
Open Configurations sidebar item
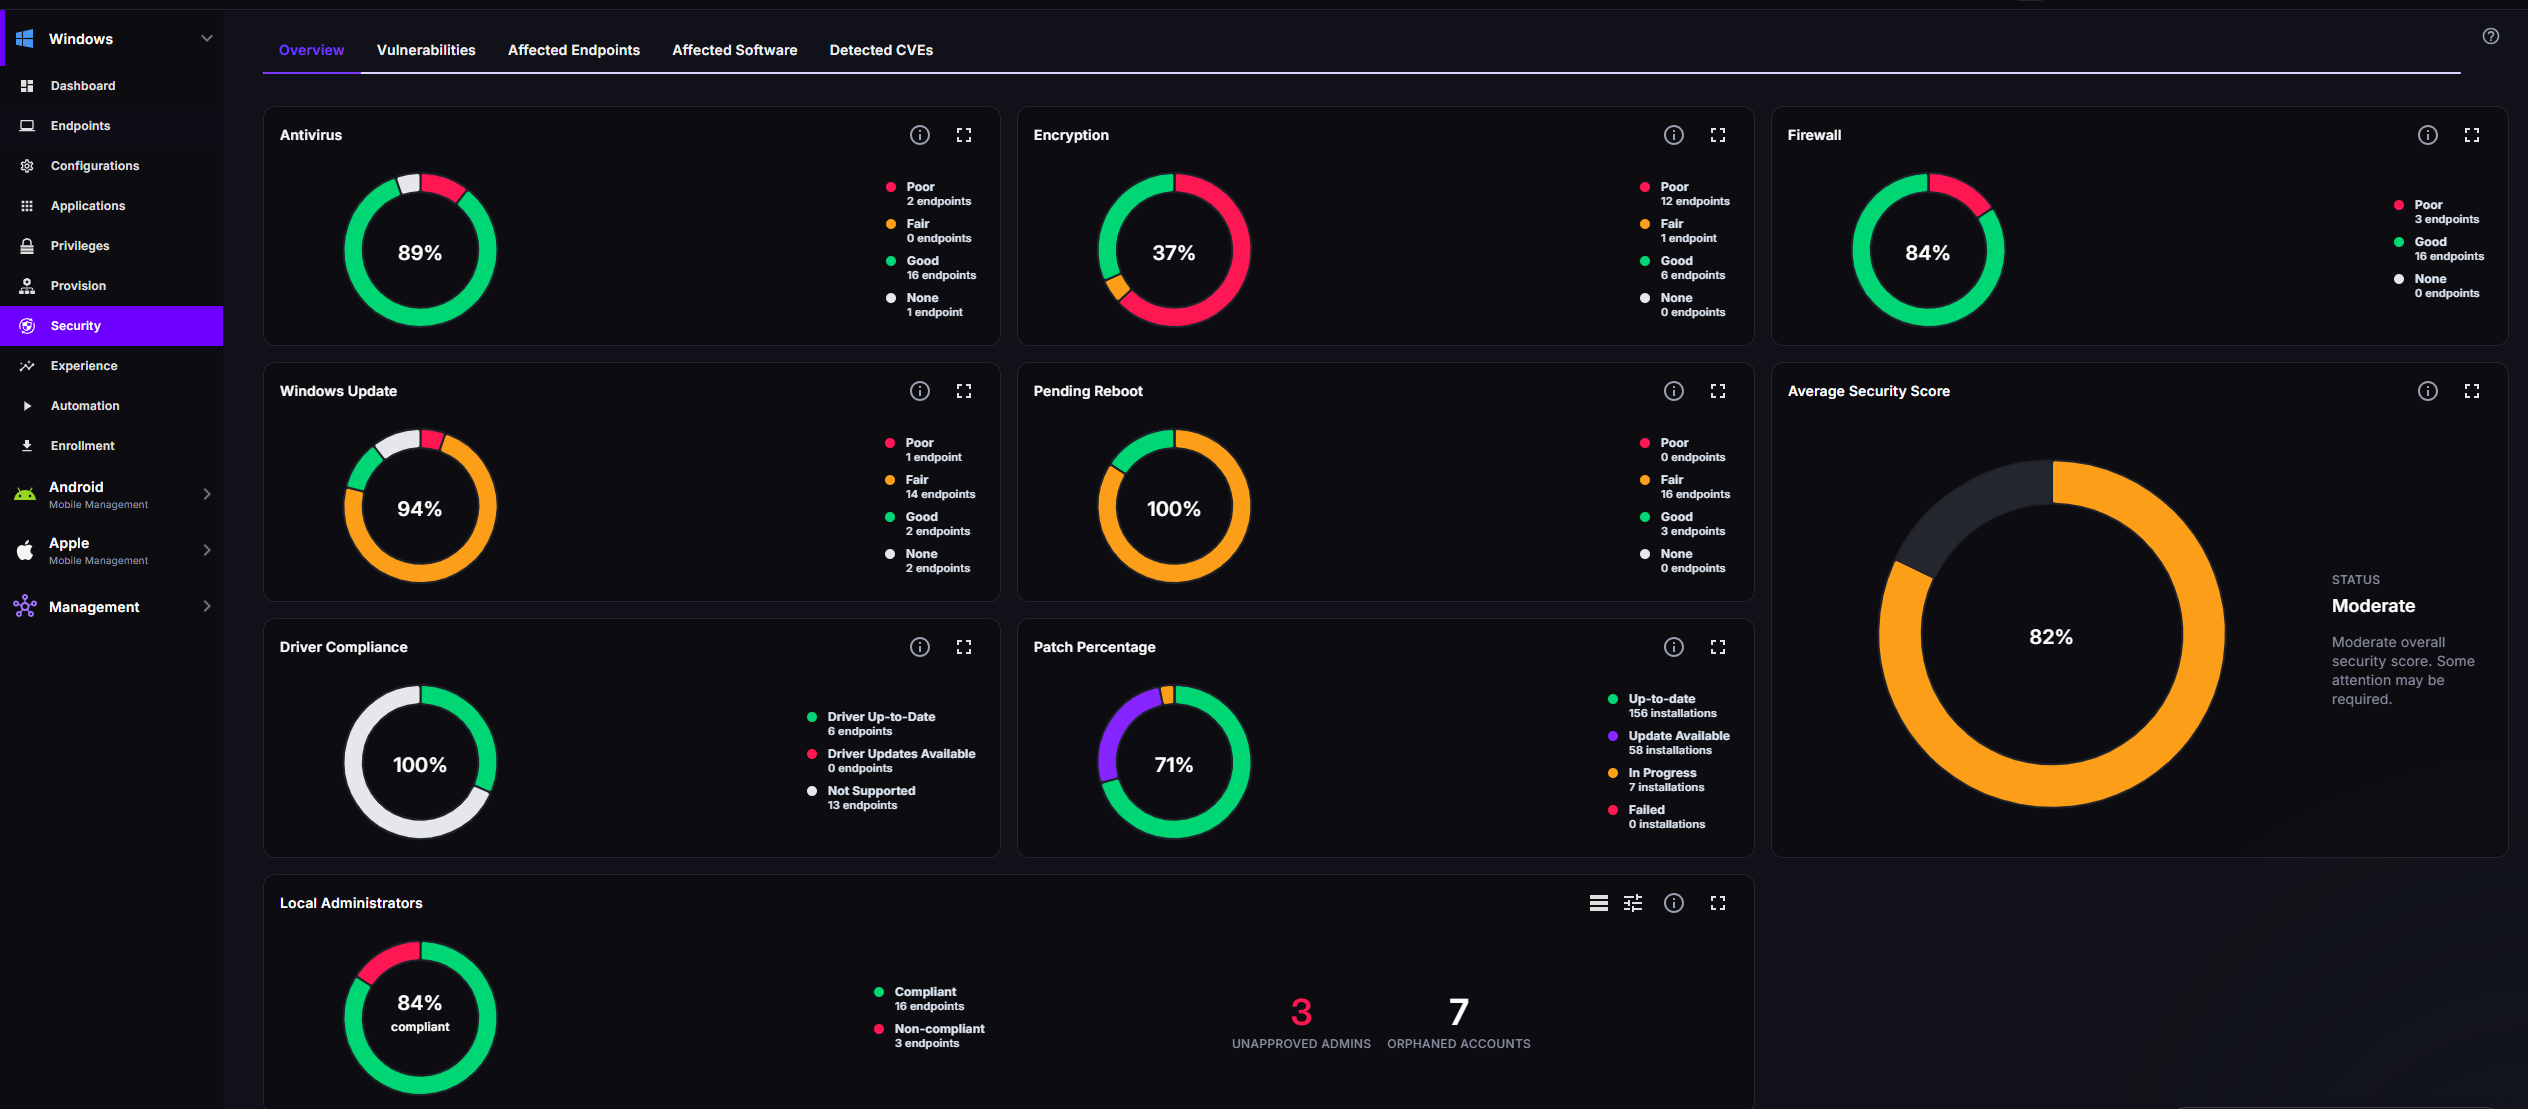(112, 166)
